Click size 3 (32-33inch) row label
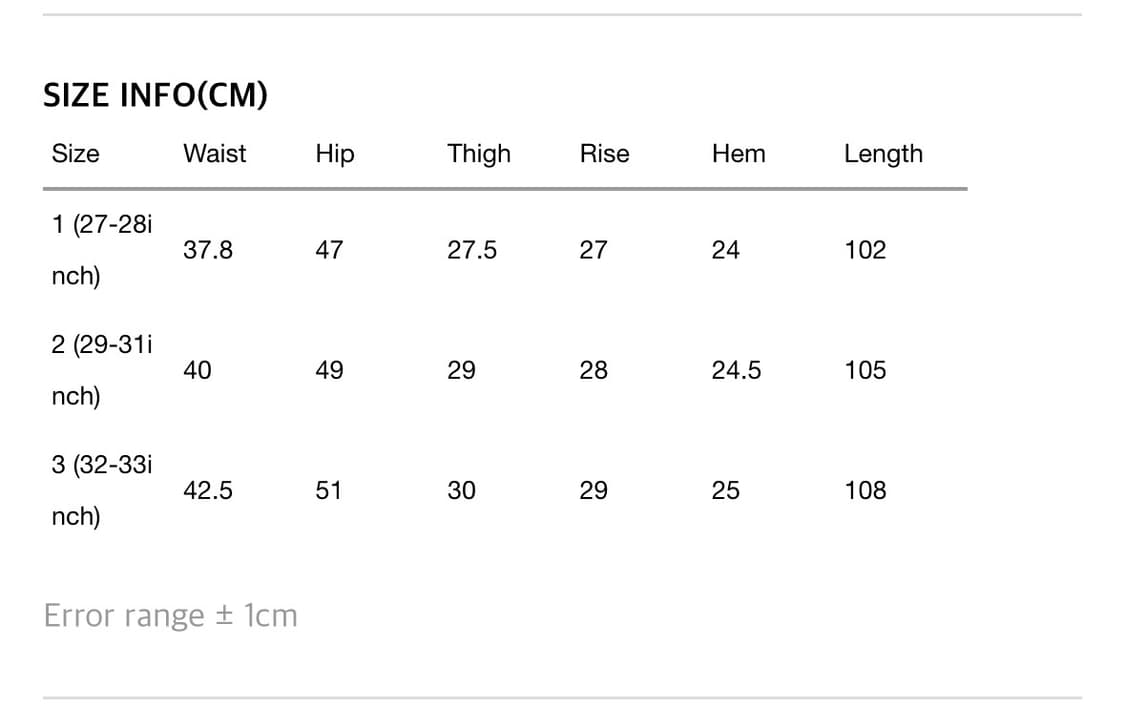This screenshot has height=727, width=1125. (x=102, y=490)
